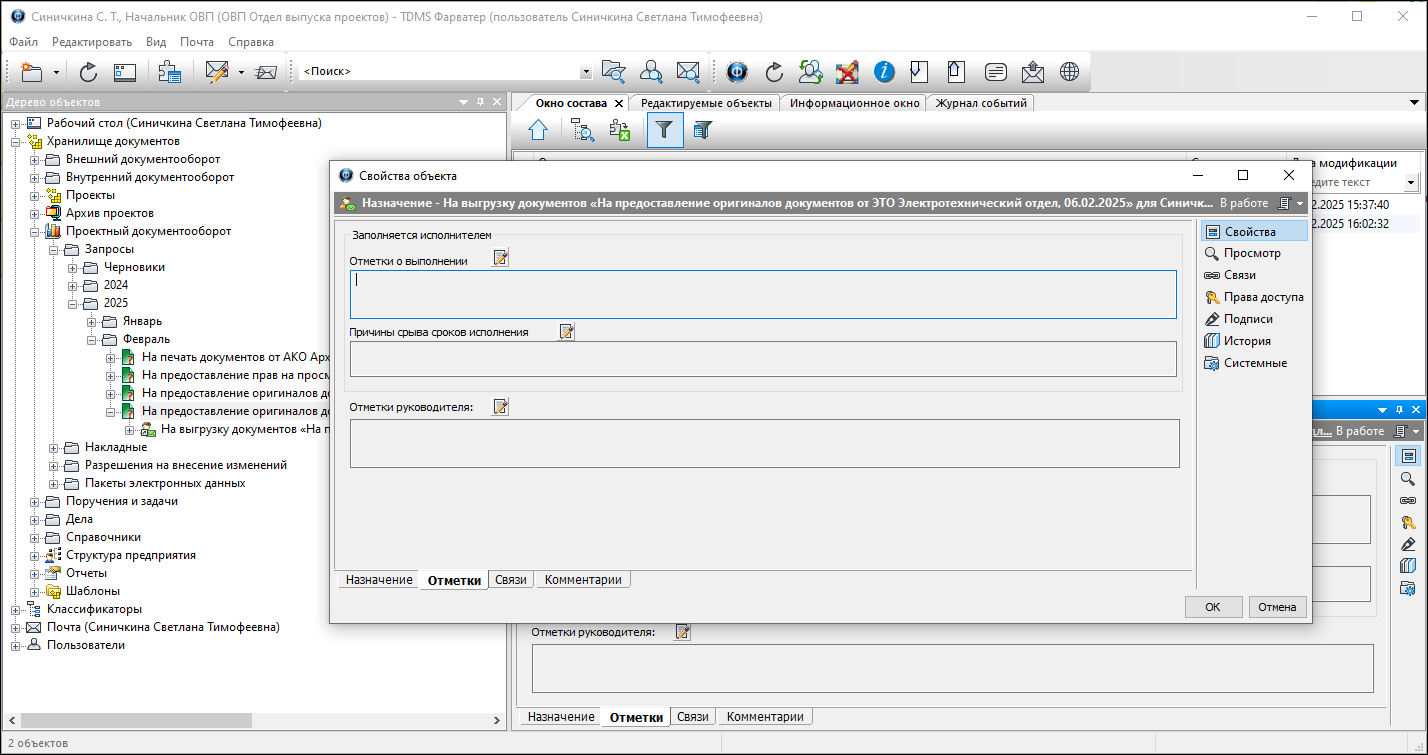Click the key access-rights icon in the background panel strip
This screenshot has height=755, width=1428.
click(1408, 522)
